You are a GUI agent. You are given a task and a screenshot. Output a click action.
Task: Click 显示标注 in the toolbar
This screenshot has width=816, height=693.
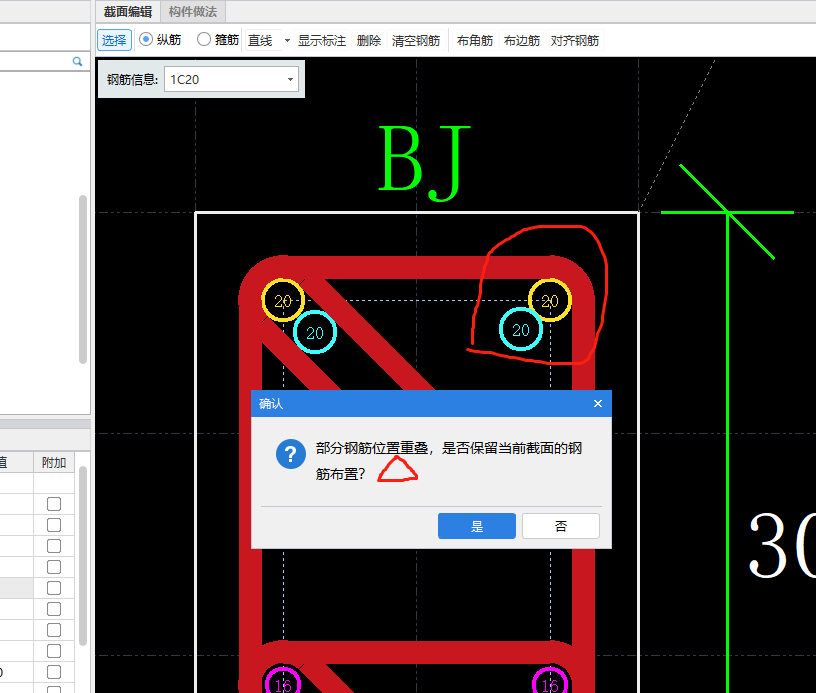click(322, 40)
